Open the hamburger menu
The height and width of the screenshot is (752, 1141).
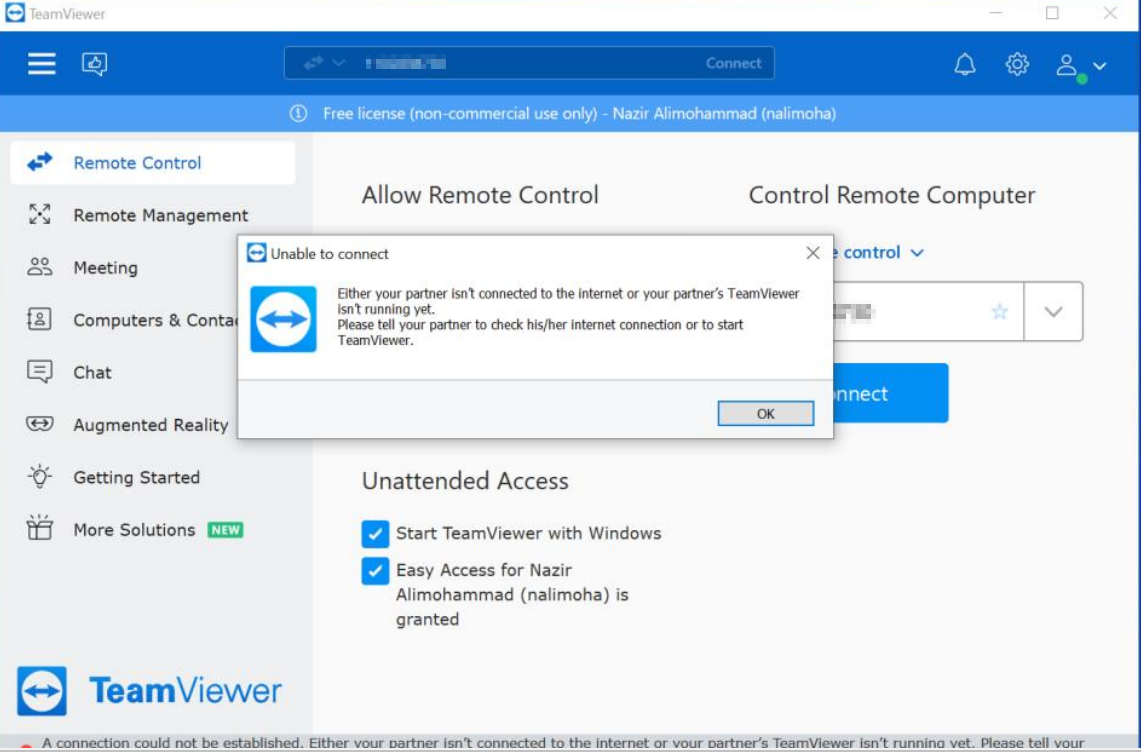39,64
